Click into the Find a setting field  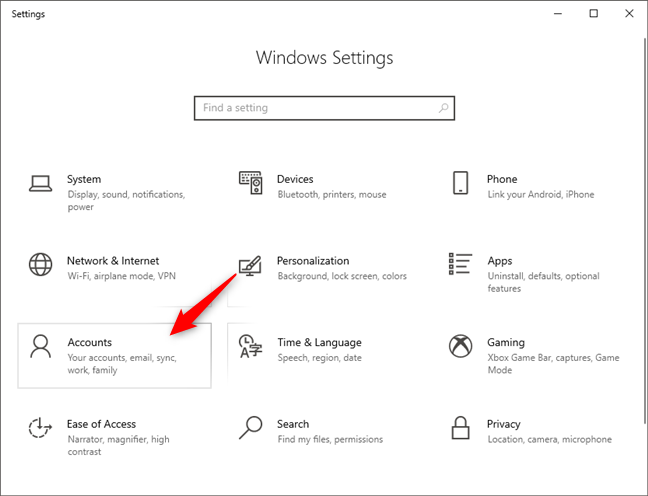tap(324, 108)
